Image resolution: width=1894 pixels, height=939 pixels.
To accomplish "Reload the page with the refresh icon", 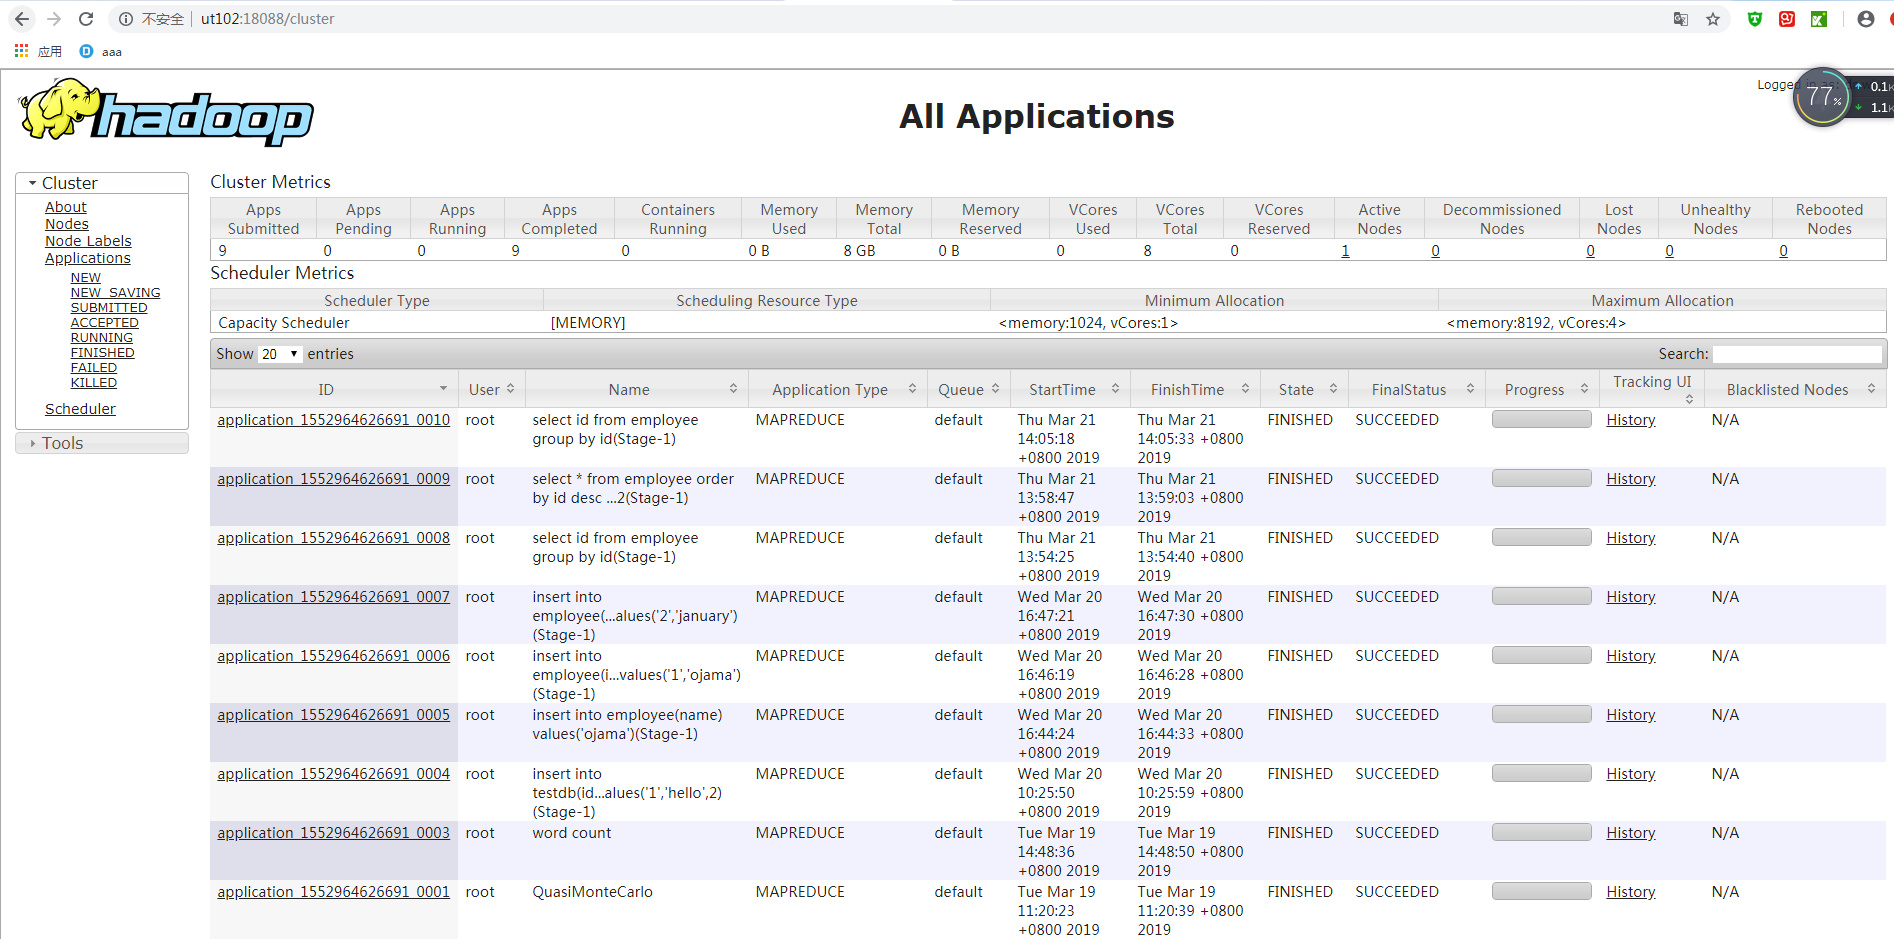I will coord(86,19).
